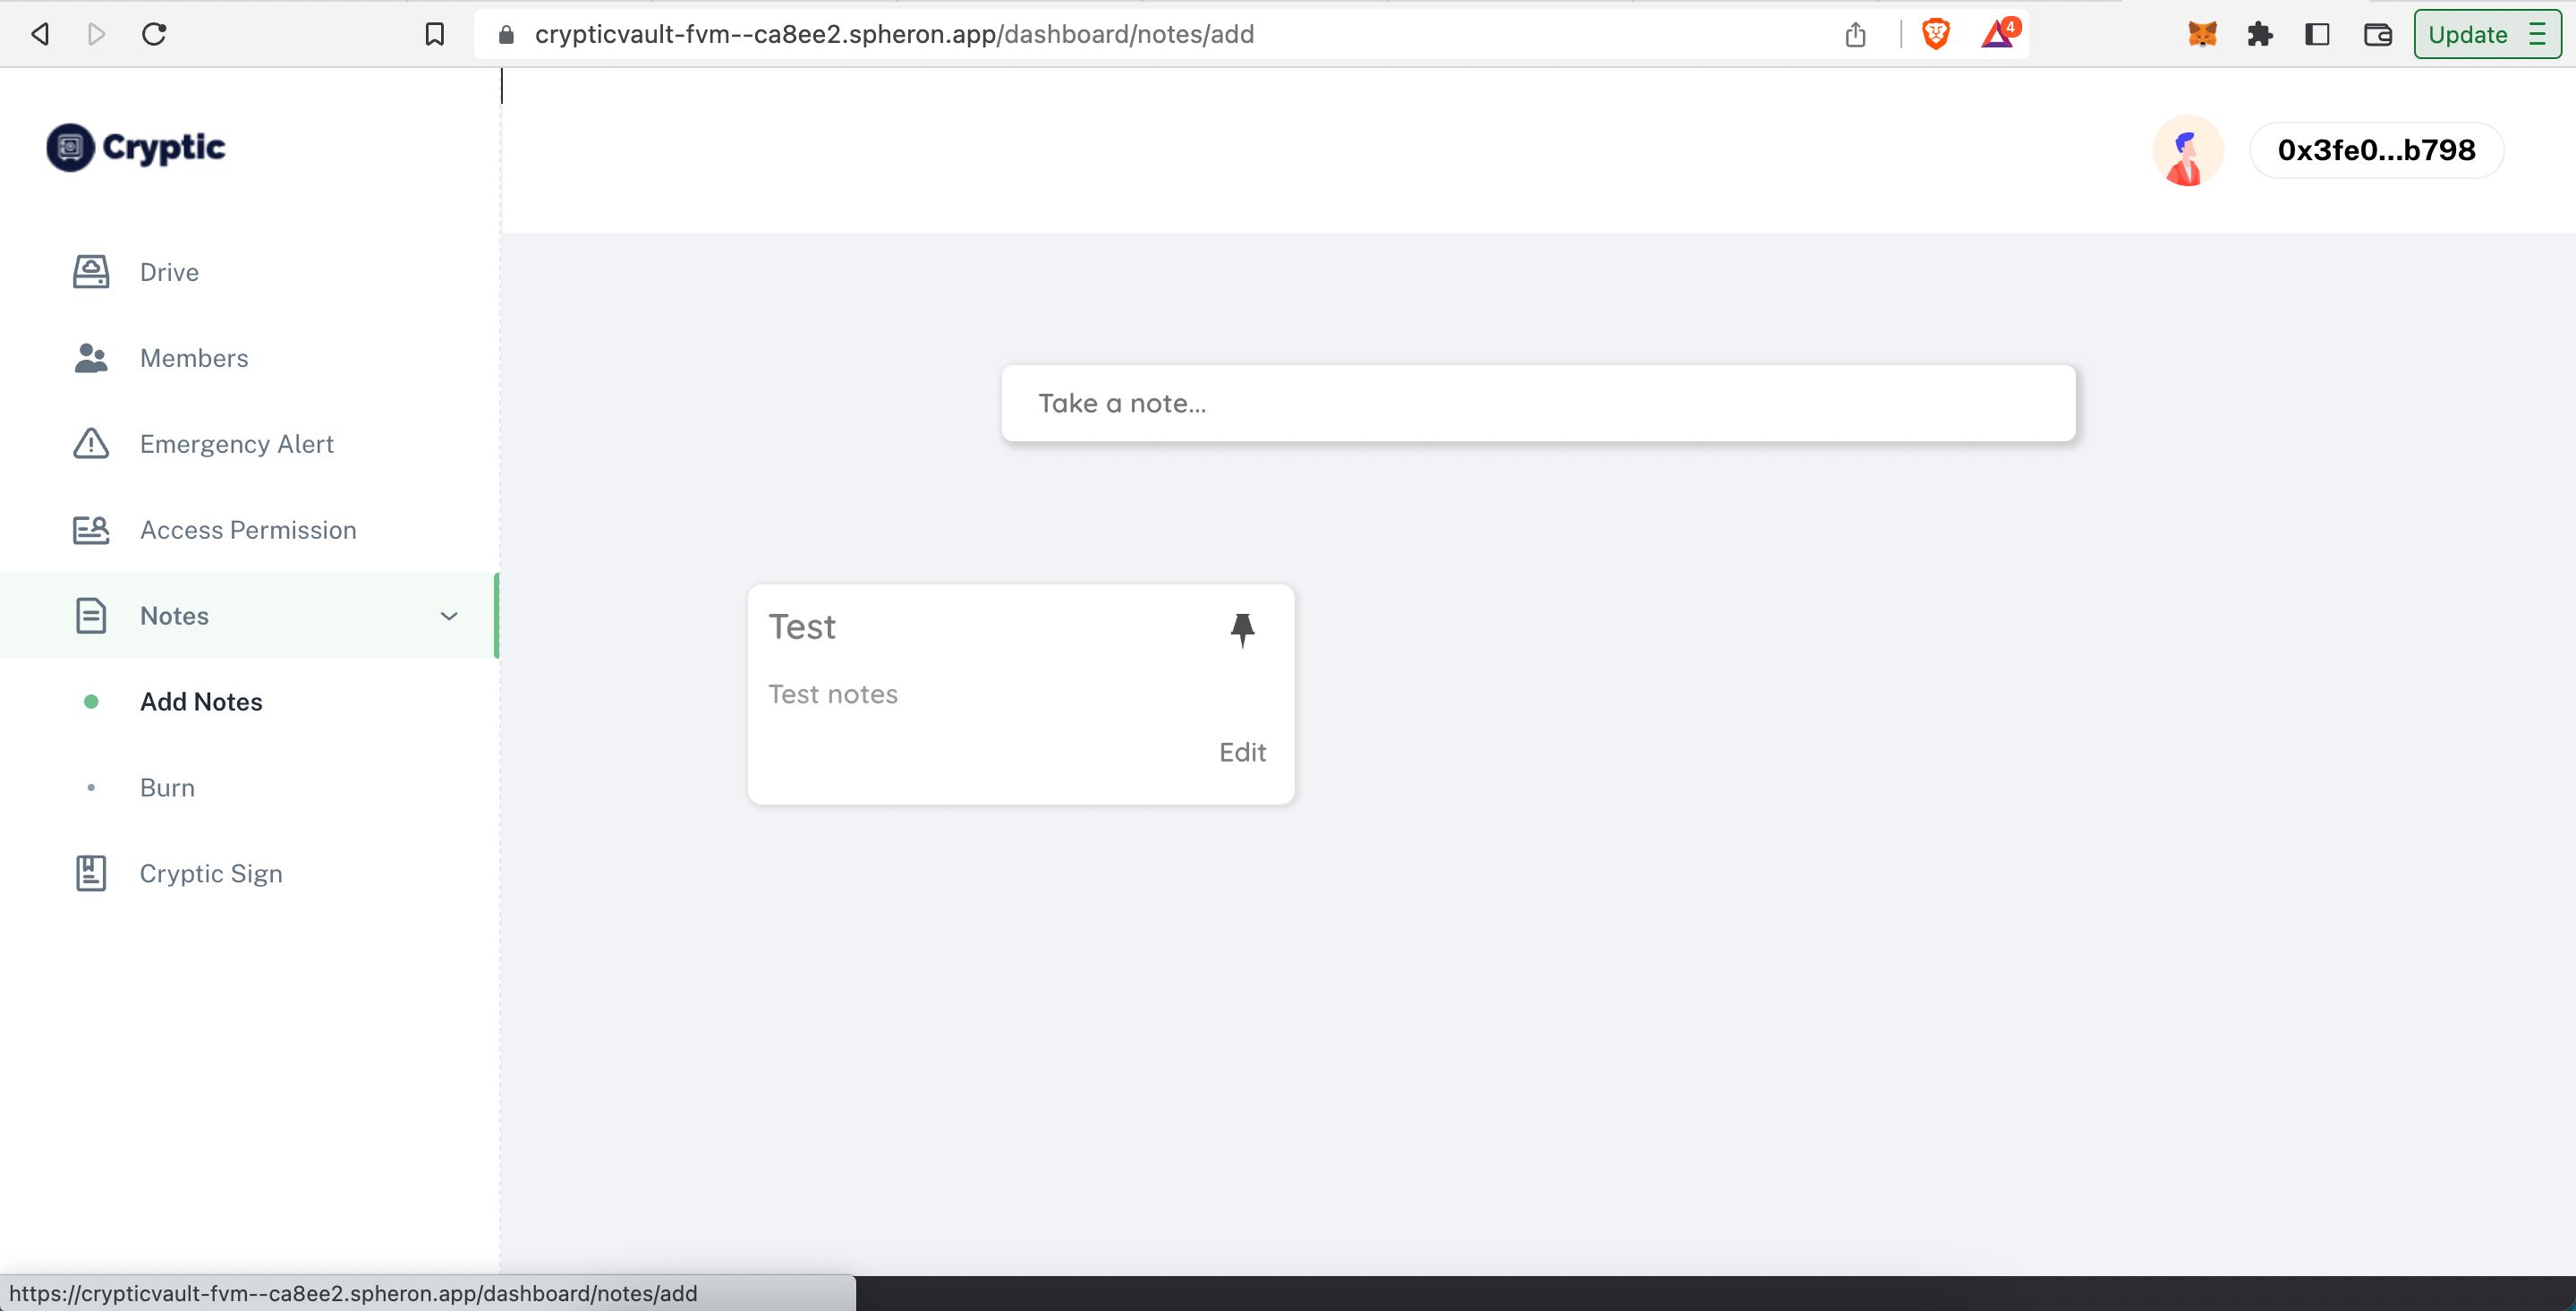Click the wallet address dropdown 0x3fe0...b798

(2376, 150)
